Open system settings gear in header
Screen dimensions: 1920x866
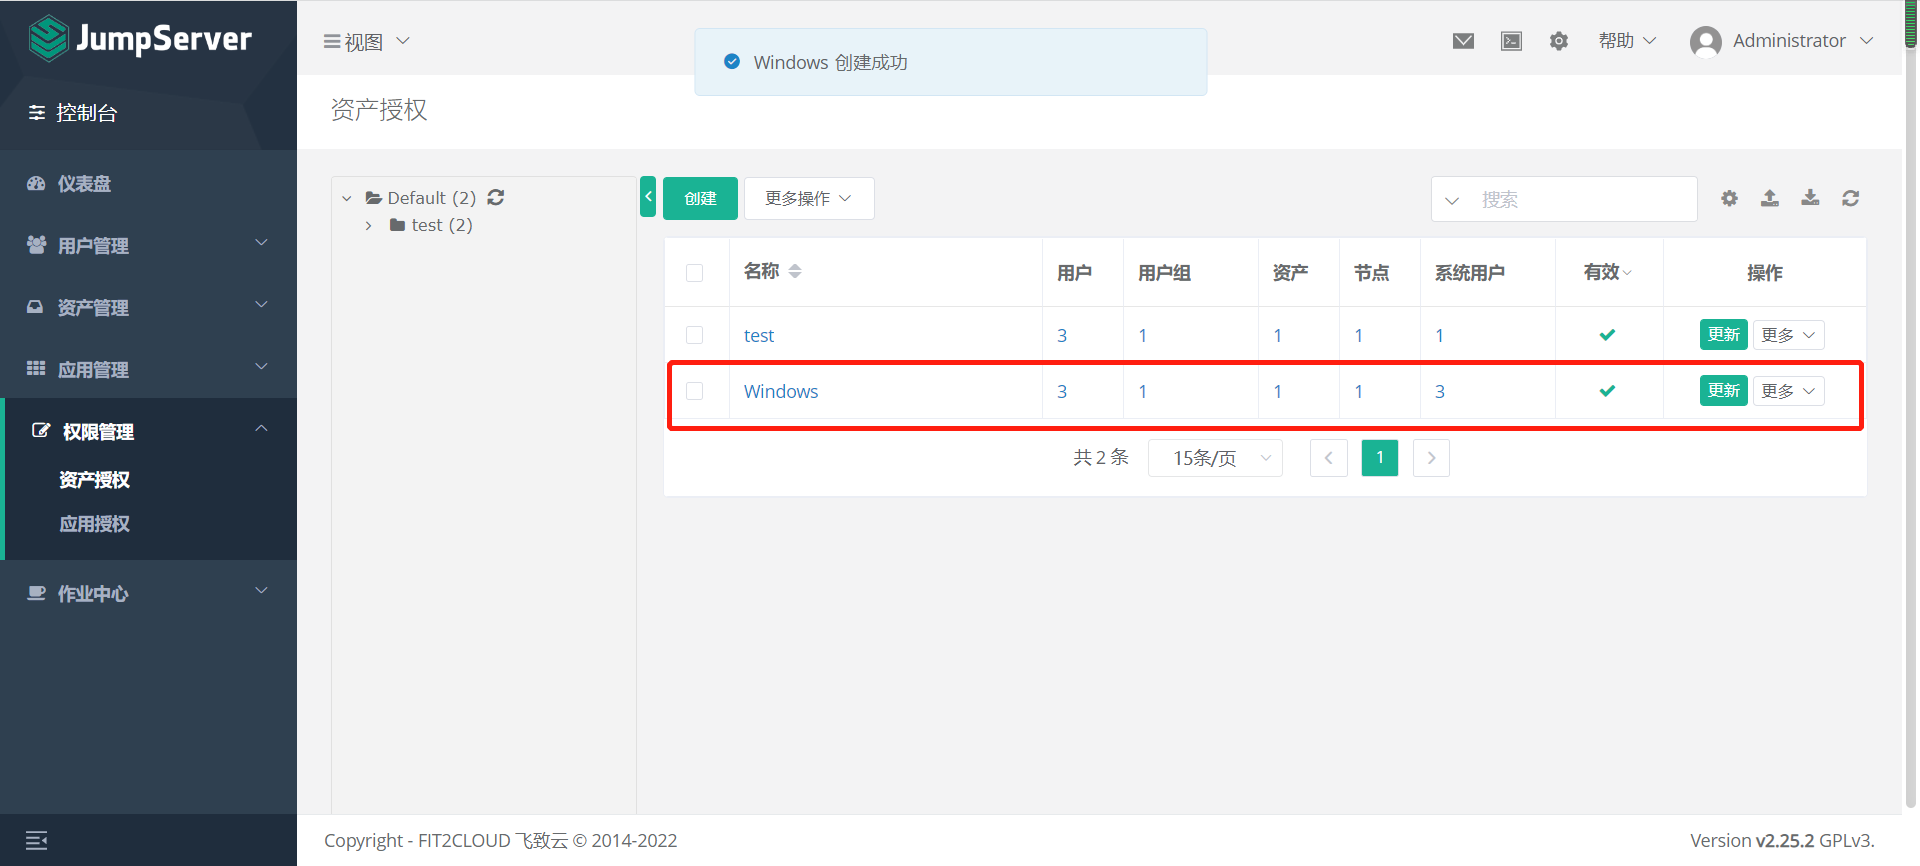pyautogui.click(x=1558, y=41)
